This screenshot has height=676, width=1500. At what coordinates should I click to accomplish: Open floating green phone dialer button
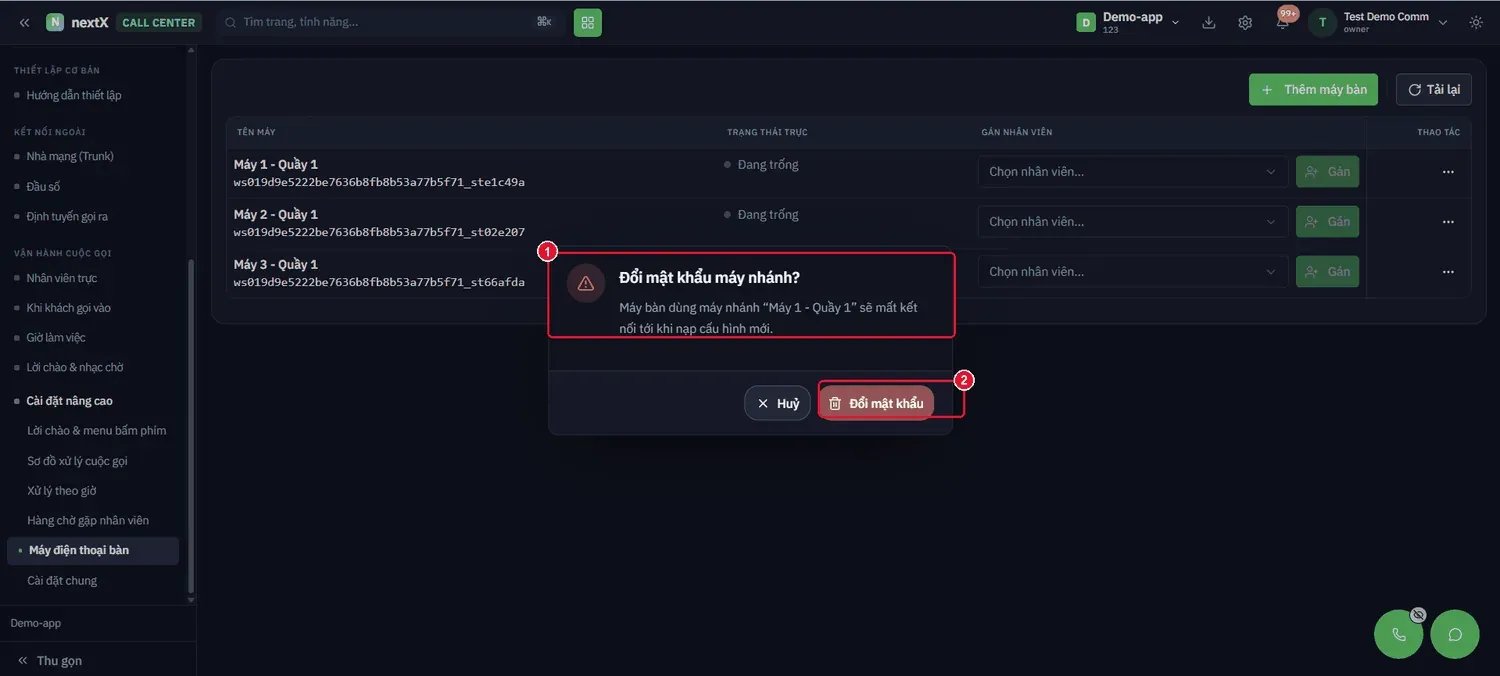(x=1399, y=634)
